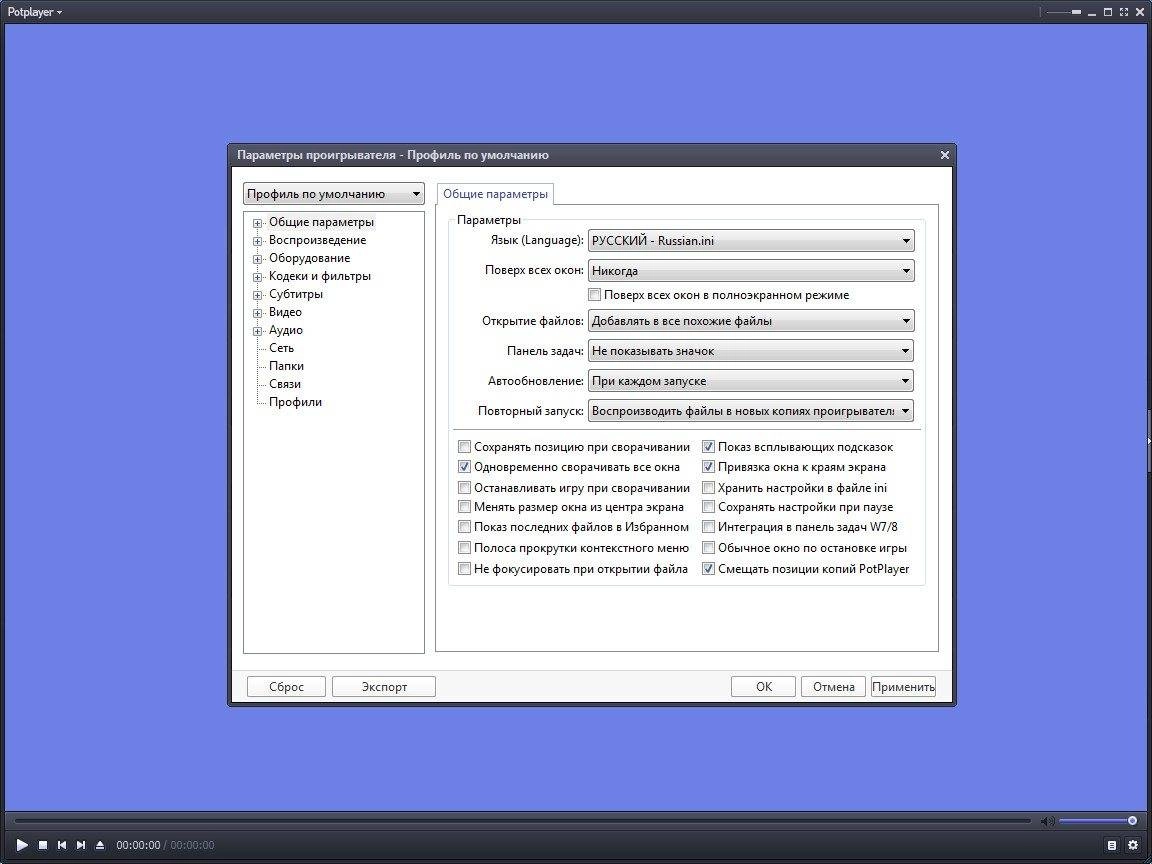Skip to the previous track

click(62, 845)
